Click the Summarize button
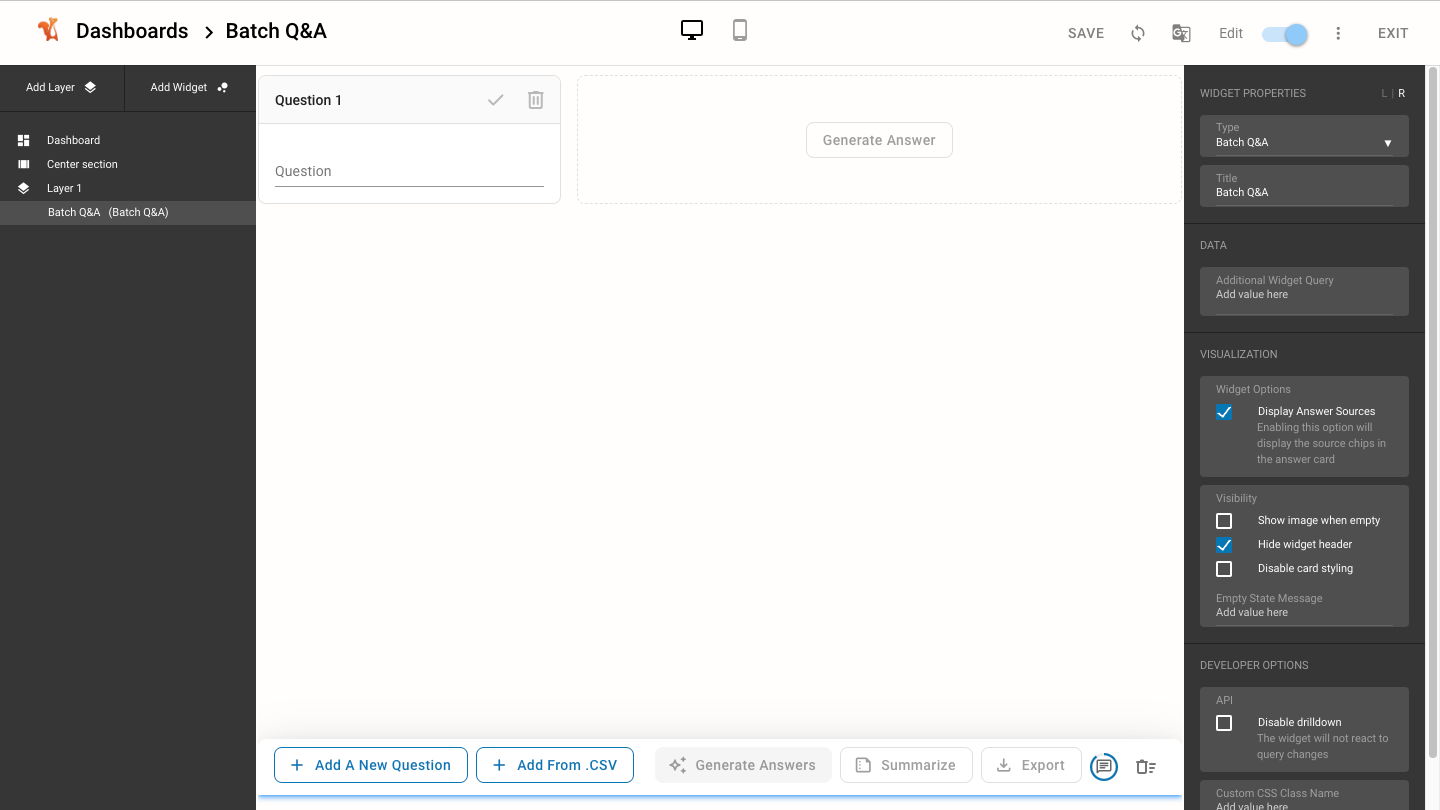 tap(906, 765)
